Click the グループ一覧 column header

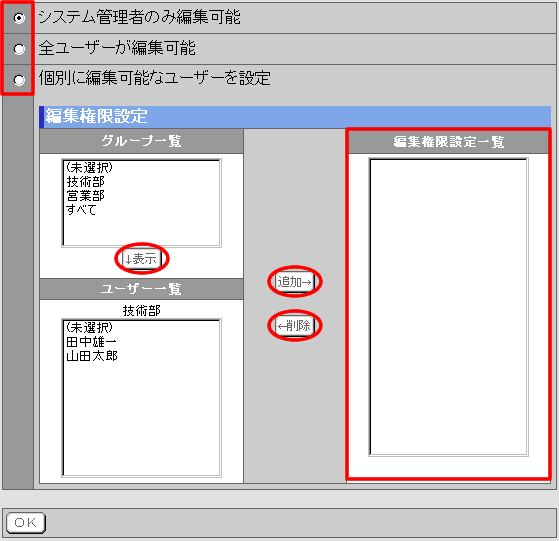click(x=142, y=141)
